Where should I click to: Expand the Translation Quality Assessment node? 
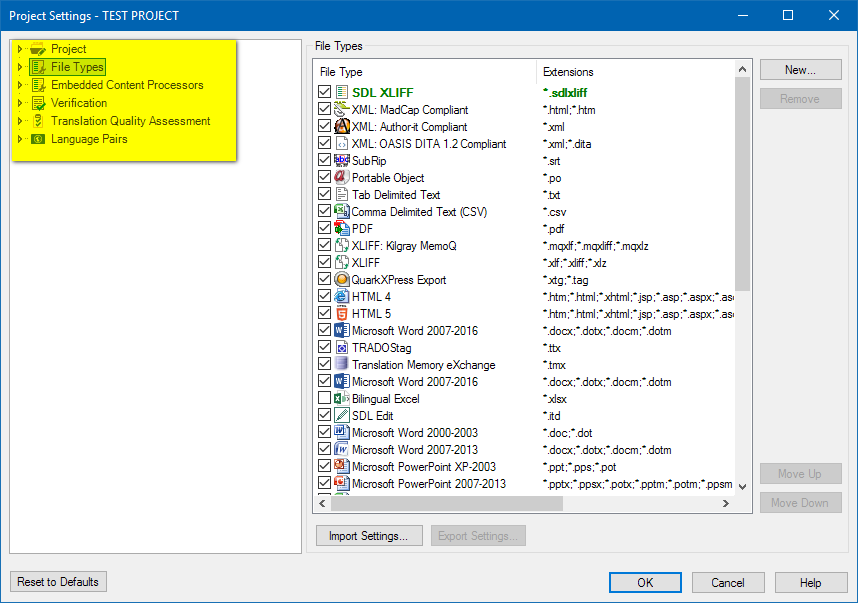[20, 121]
